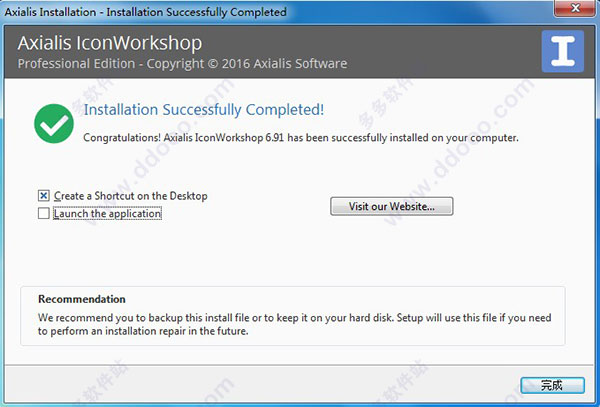Click the Professional Edition copyright line

pyautogui.click(x=183, y=63)
